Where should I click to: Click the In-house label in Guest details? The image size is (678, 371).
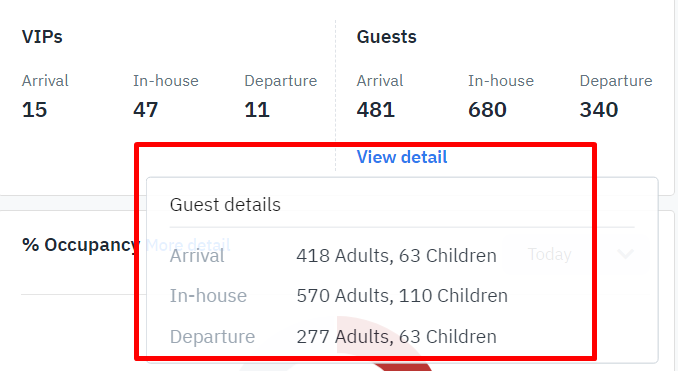(x=208, y=296)
